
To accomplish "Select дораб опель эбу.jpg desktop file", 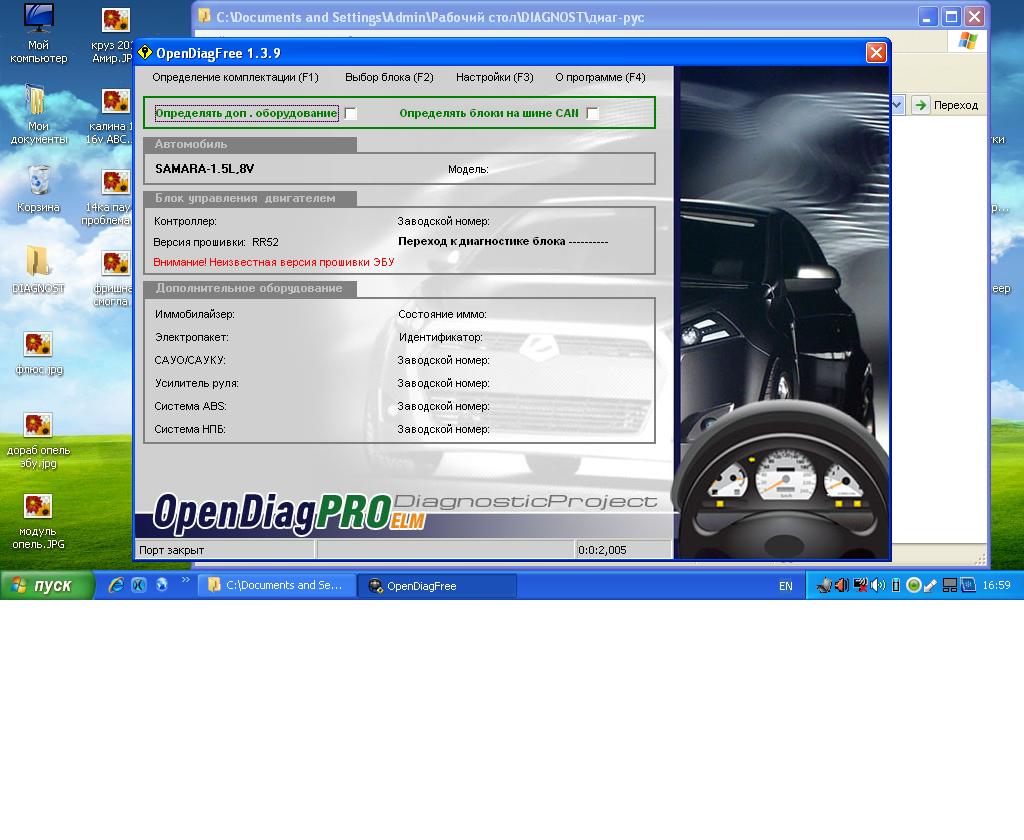I will 39,440.
